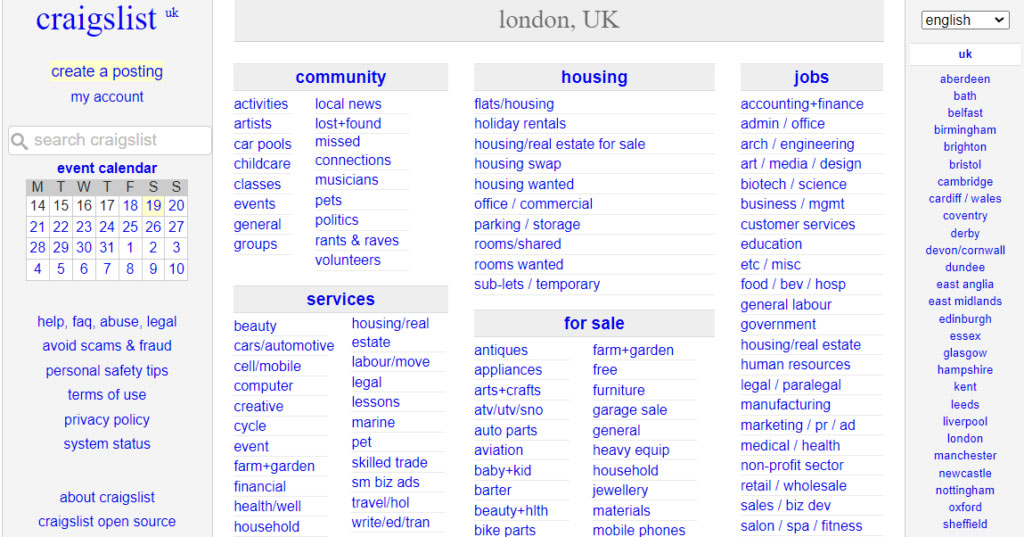The height and width of the screenshot is (537, 1024).
Task: Open the community section header
Action: pos(340,77)
